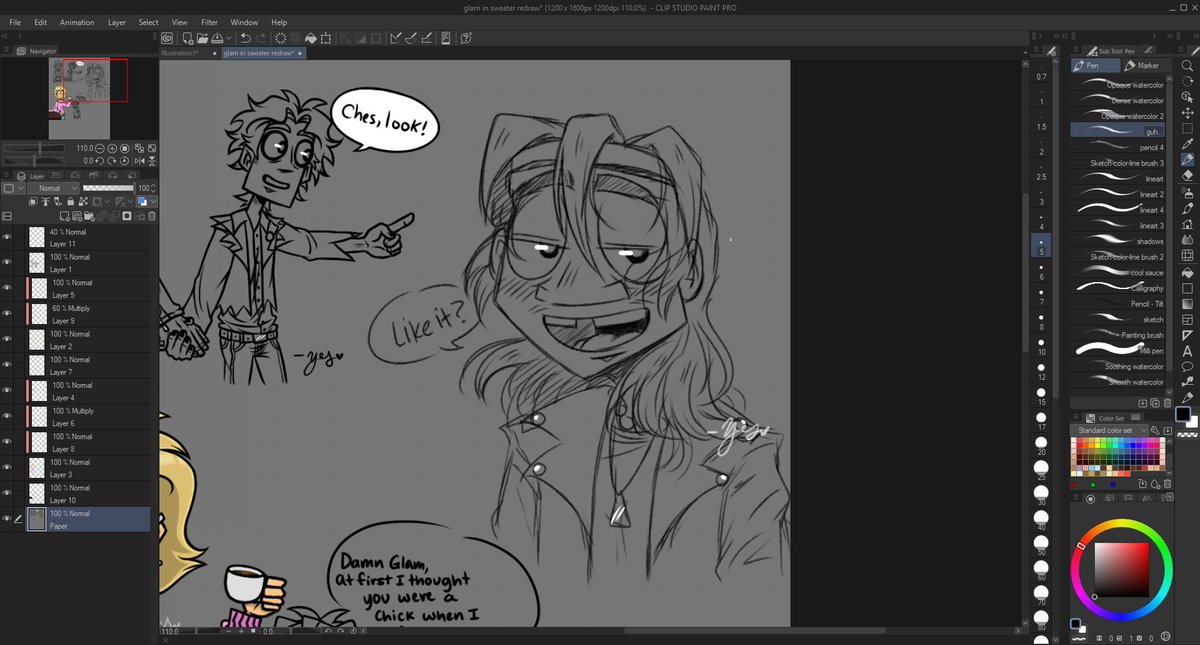Open the save icon dropdown arrow
1200x645 pixels.
[229, 38]
